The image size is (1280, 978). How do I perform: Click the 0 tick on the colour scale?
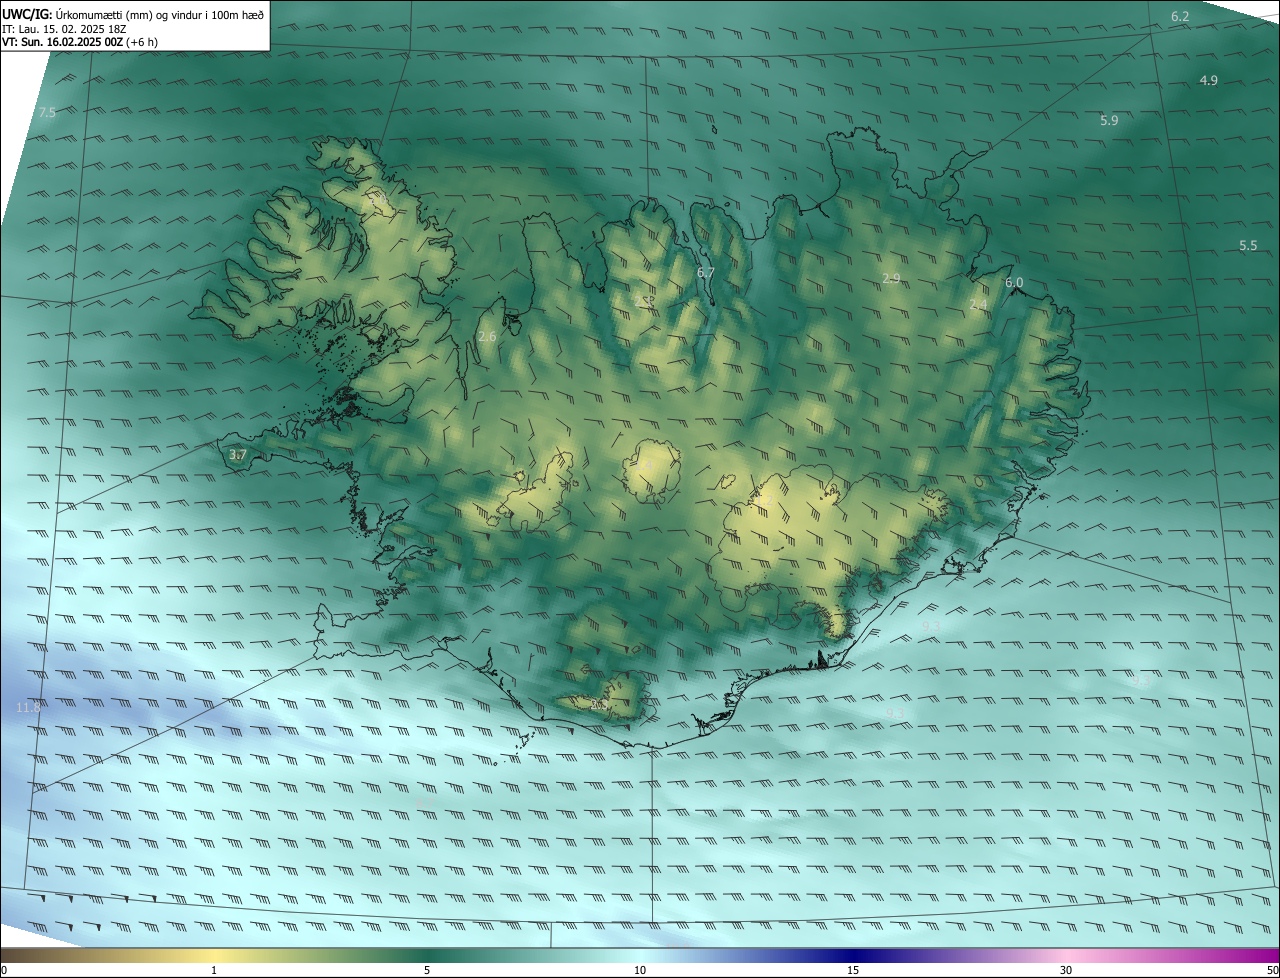[4, 970]
